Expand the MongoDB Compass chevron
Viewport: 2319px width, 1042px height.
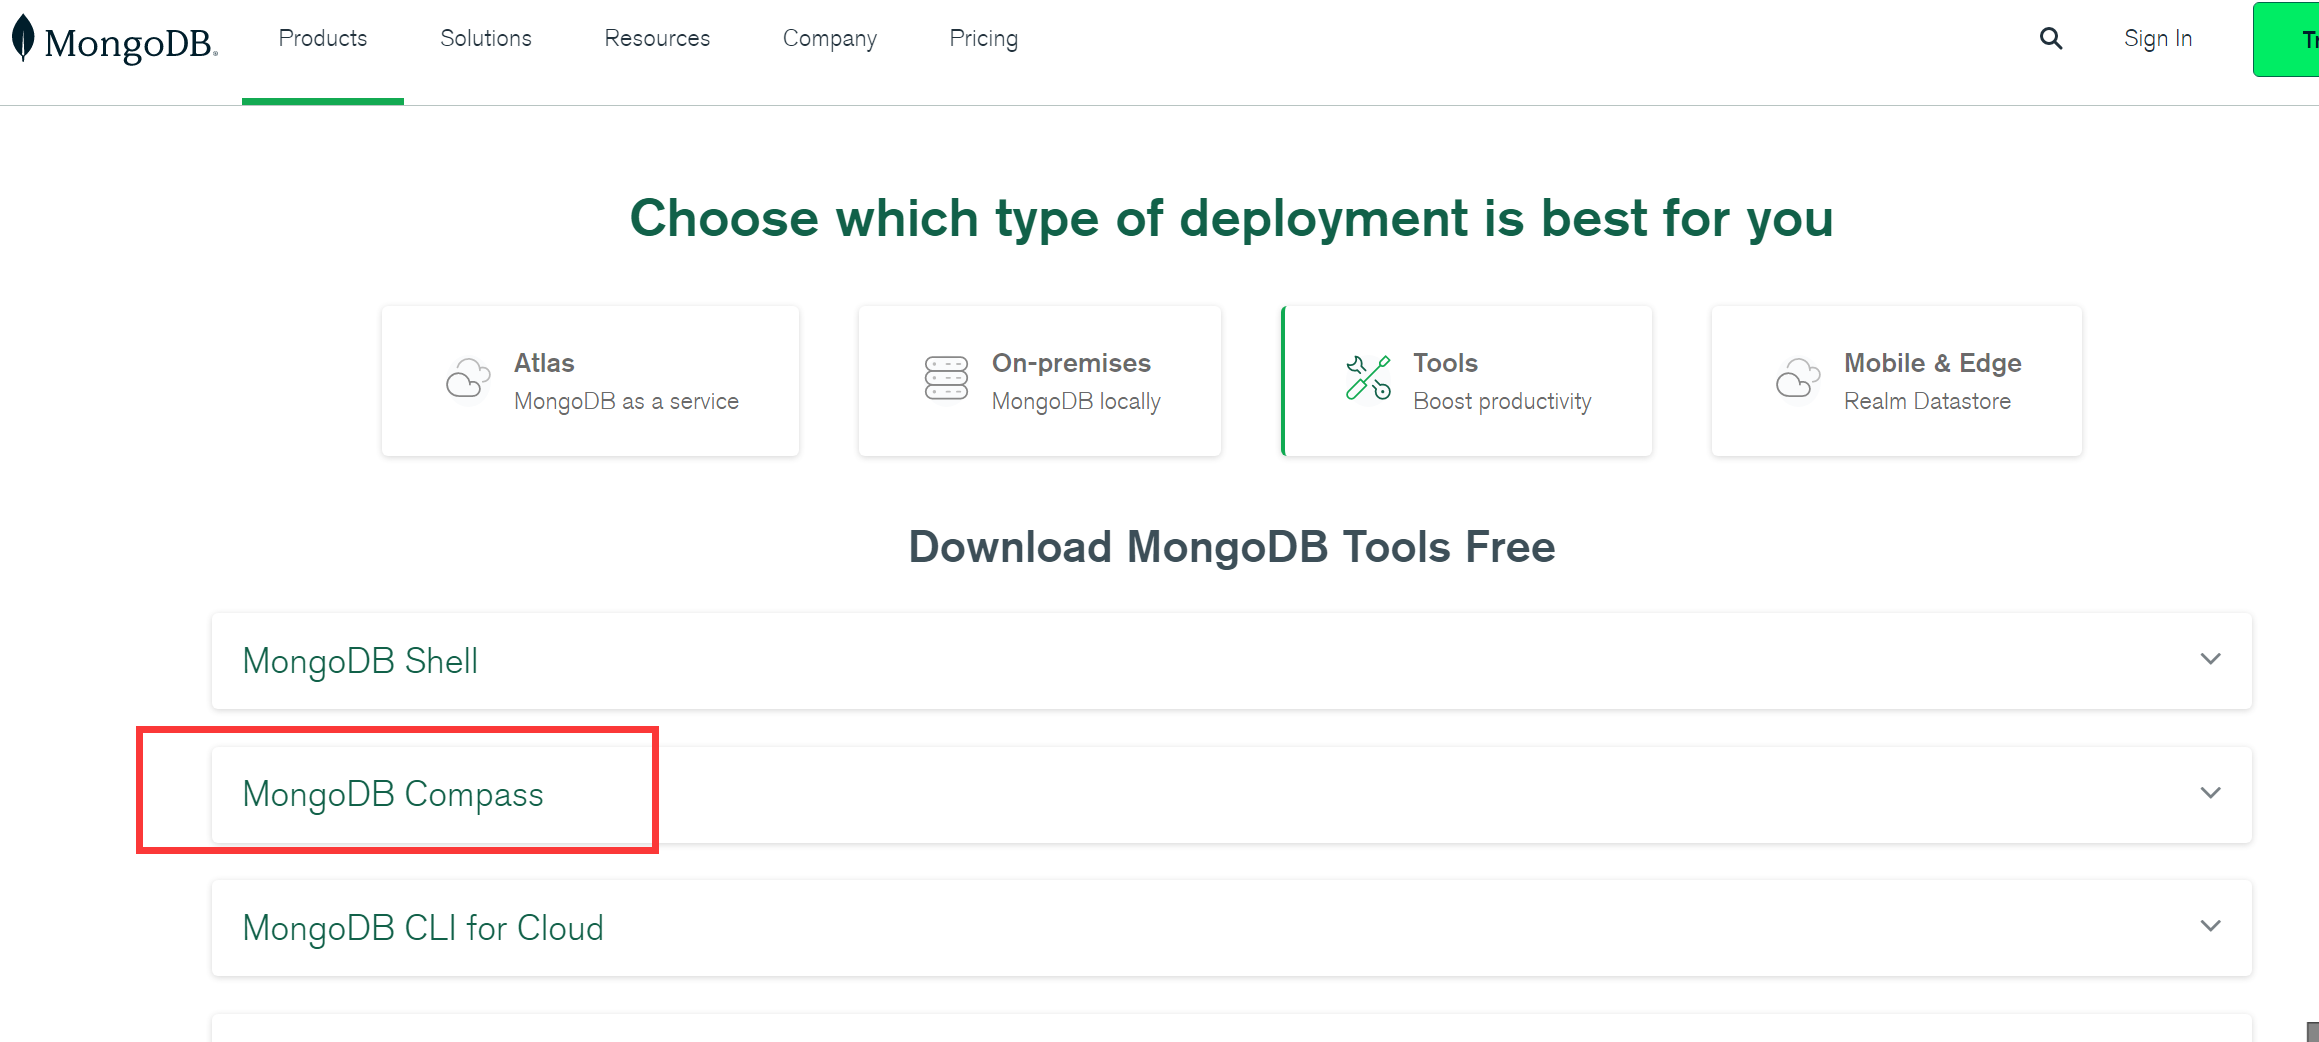point(2210,793)
